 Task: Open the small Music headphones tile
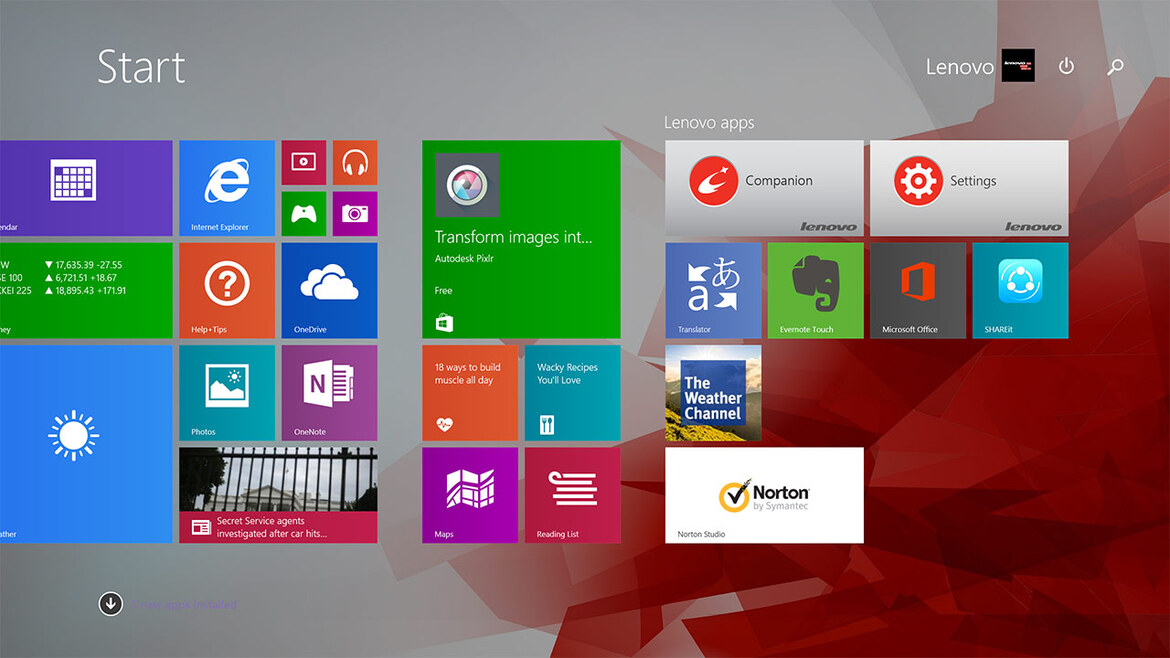355,162
